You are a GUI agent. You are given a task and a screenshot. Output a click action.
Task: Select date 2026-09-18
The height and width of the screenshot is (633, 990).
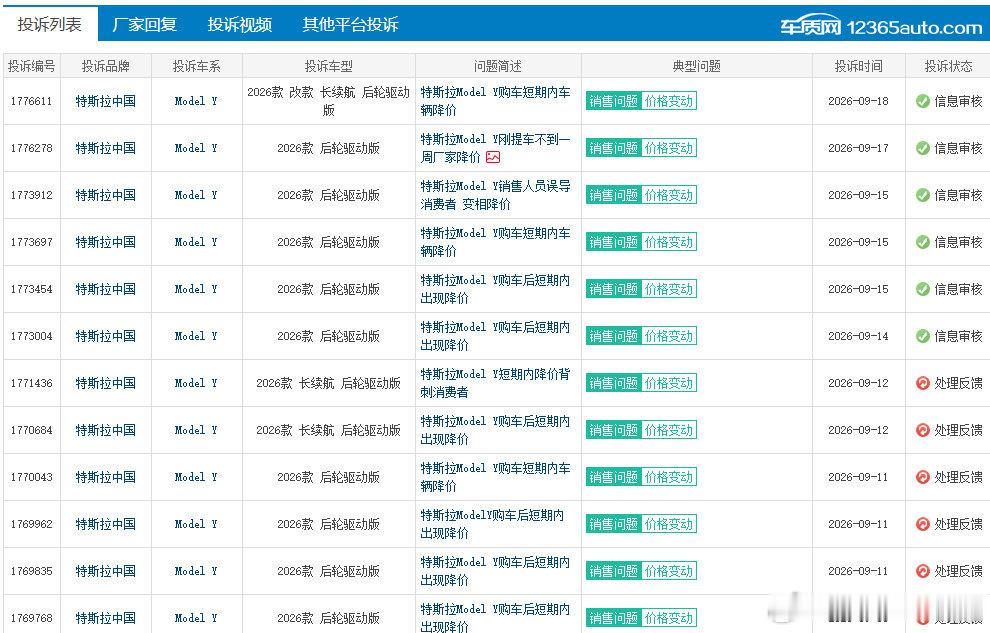[x=858, y=101]
